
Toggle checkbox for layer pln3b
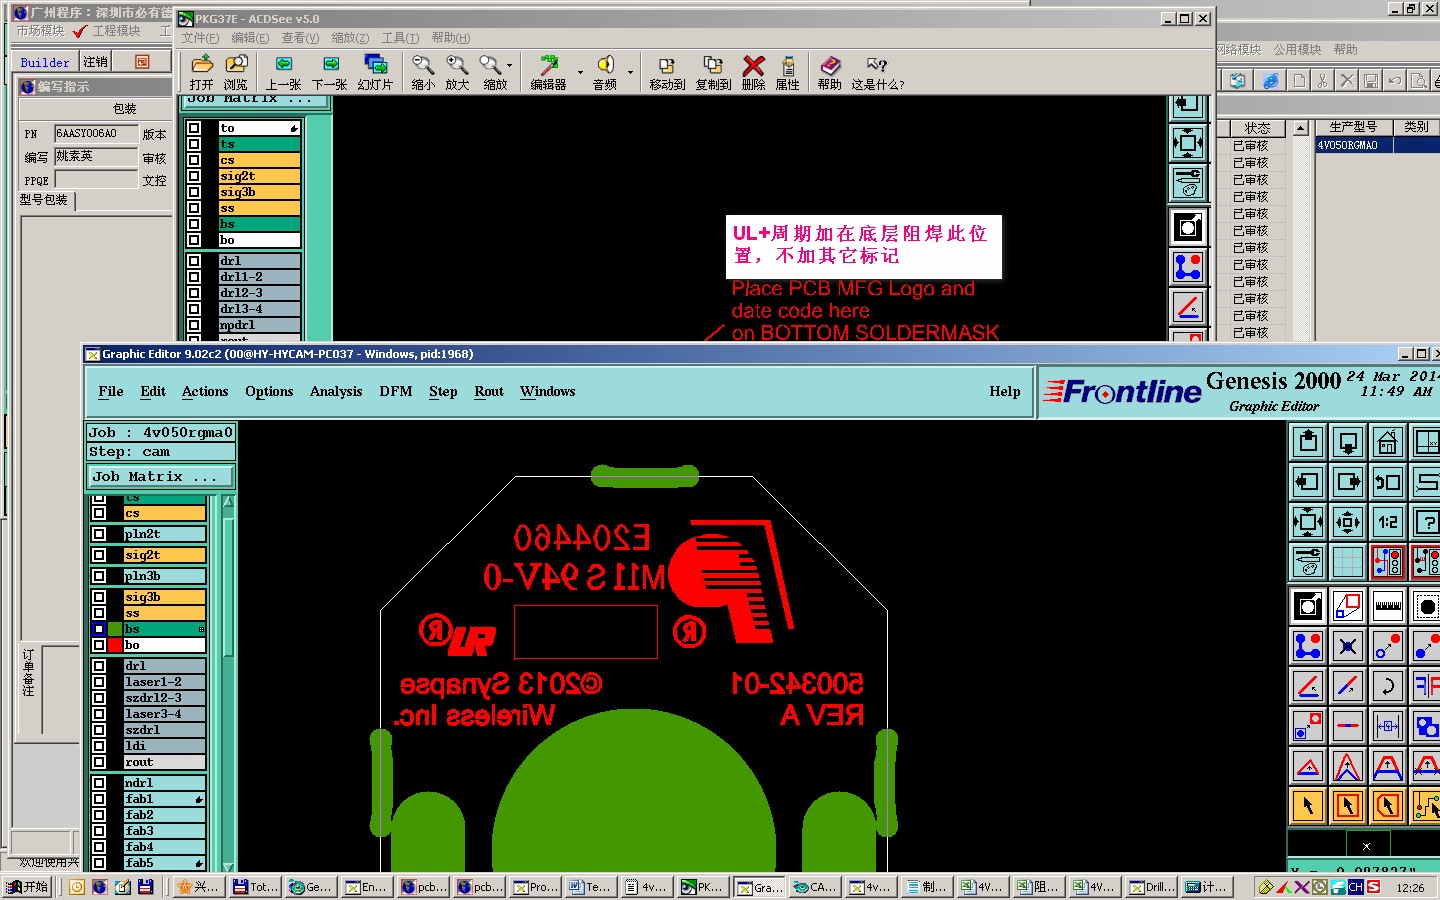pos(99,576)
